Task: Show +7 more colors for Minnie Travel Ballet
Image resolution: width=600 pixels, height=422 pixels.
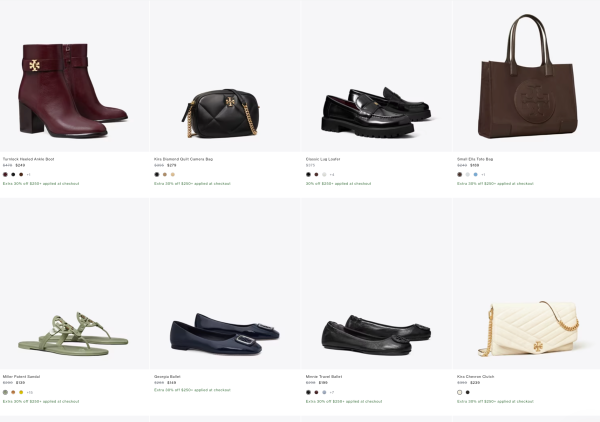Action: coord(332,392)
